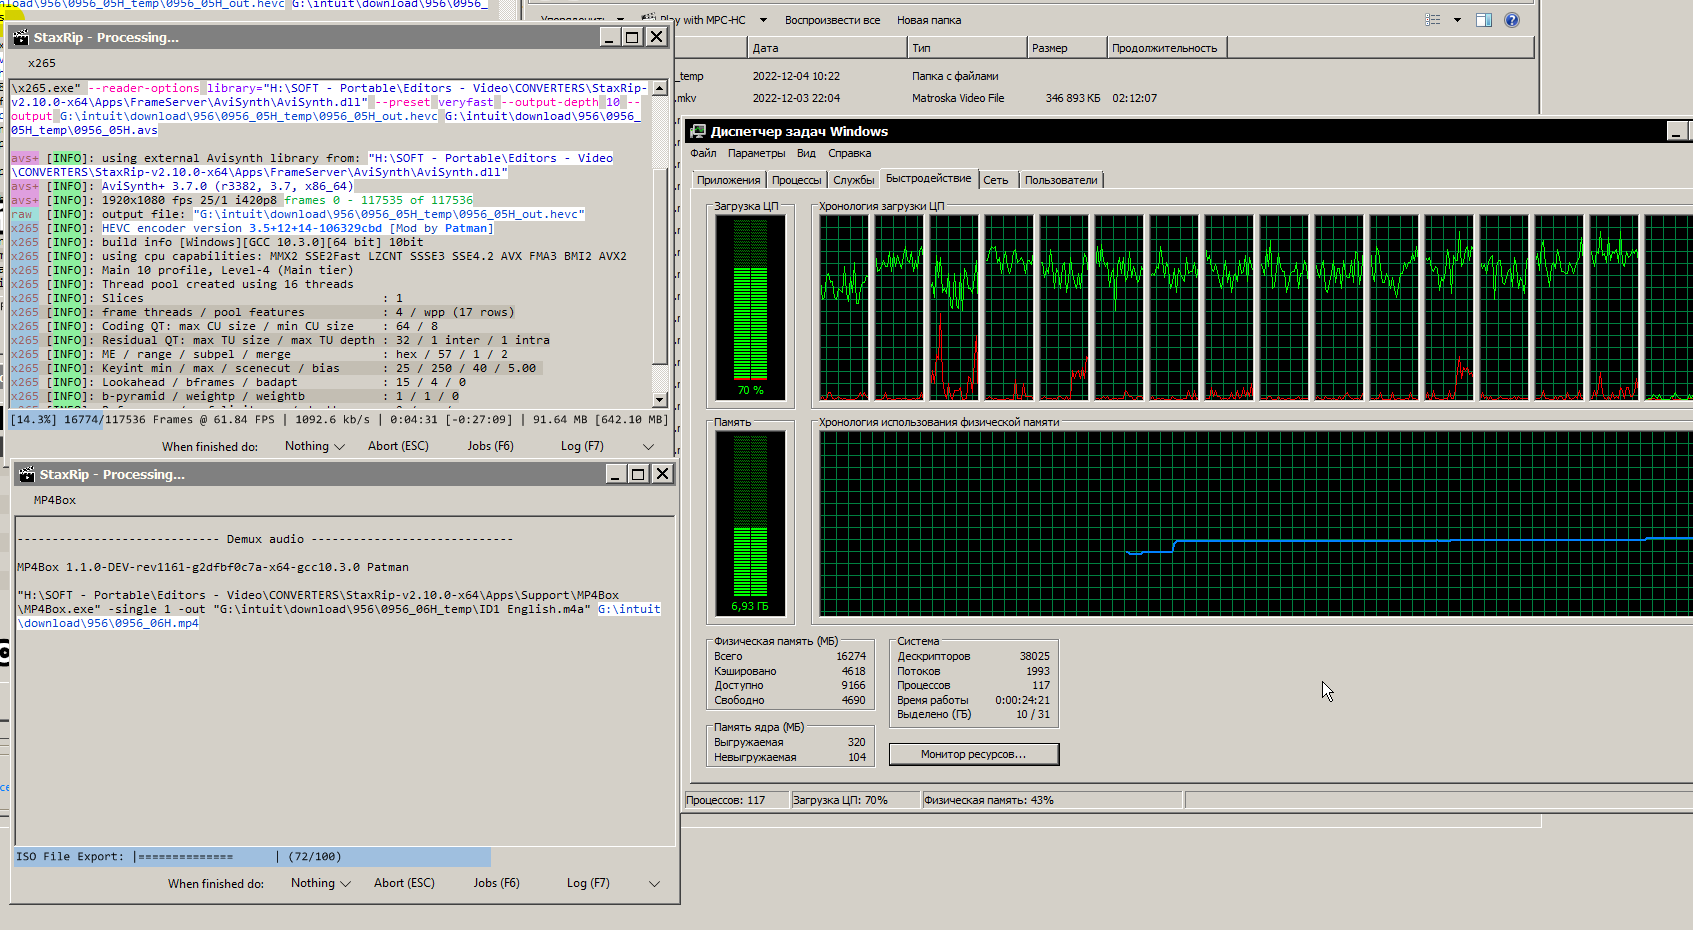Click the StaxRip clapperboard icon in x265 window
Screen dimensions: 1693x930
pyautogui.click(x=20, y=38)
